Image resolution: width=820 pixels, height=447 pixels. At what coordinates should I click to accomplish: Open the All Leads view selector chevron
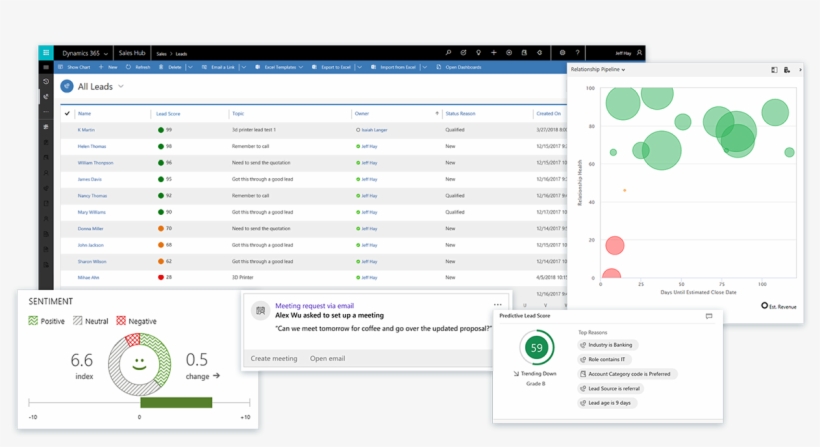click(x=121, y=86)
